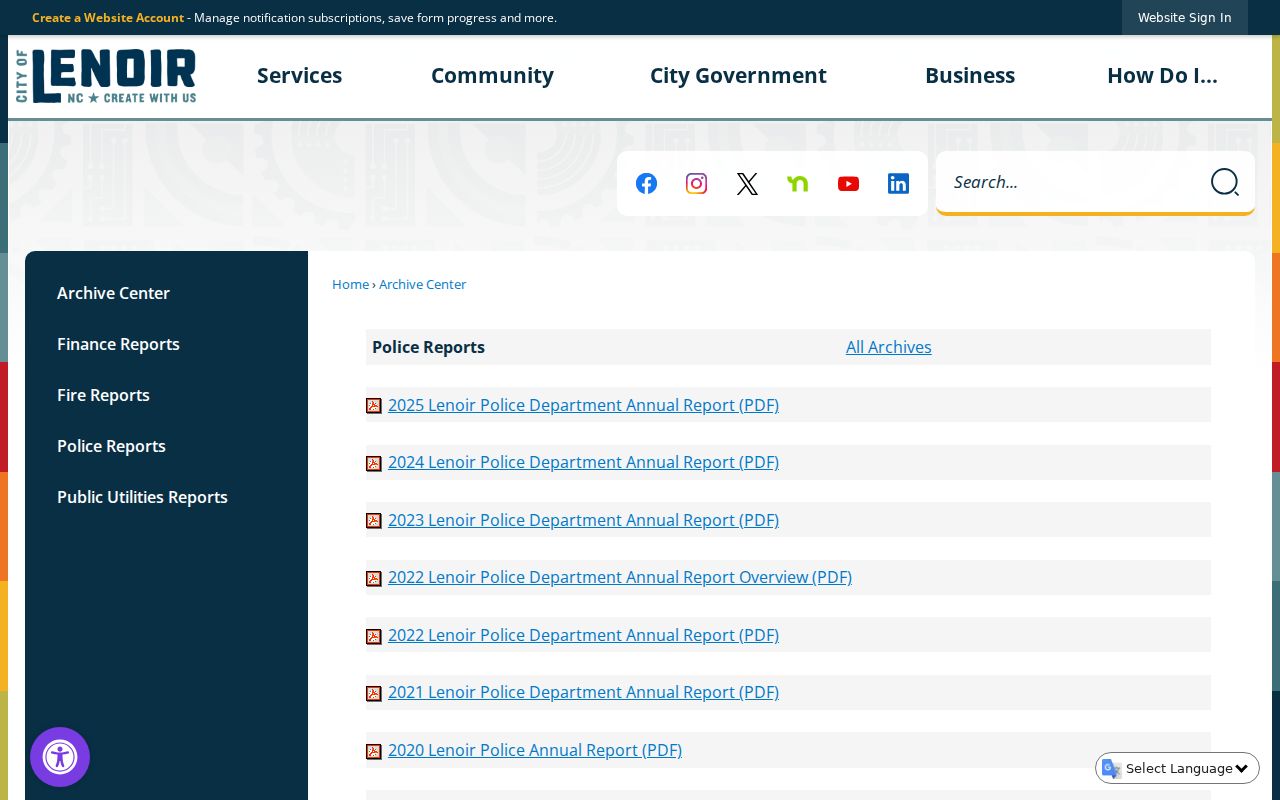Open 2023 Lenoir Police Department Annual Report
Screen dimensions: 1280x800
(583, 520)
